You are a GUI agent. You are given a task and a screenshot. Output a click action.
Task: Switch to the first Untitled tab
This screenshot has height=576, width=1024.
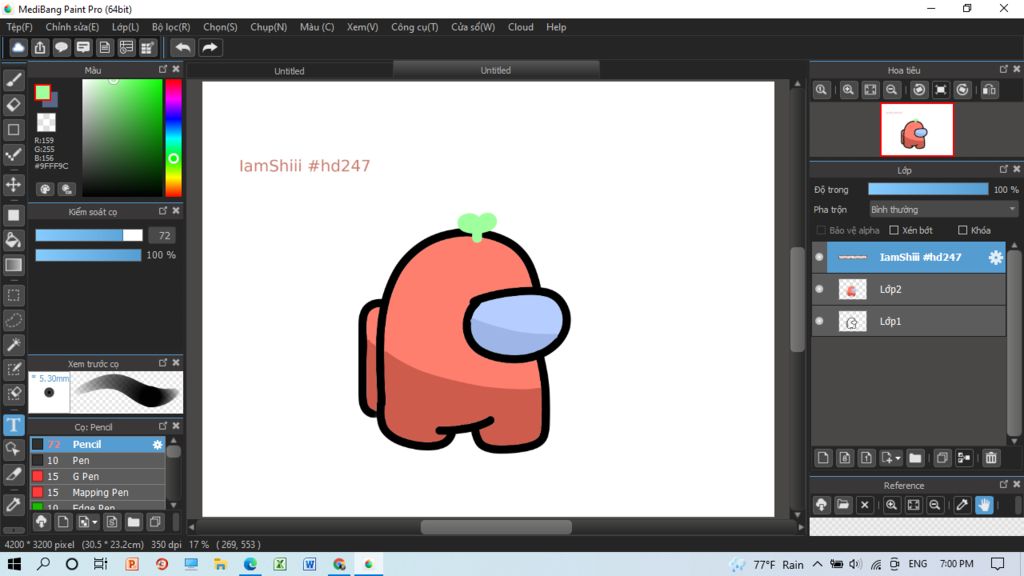click(289, 71)
